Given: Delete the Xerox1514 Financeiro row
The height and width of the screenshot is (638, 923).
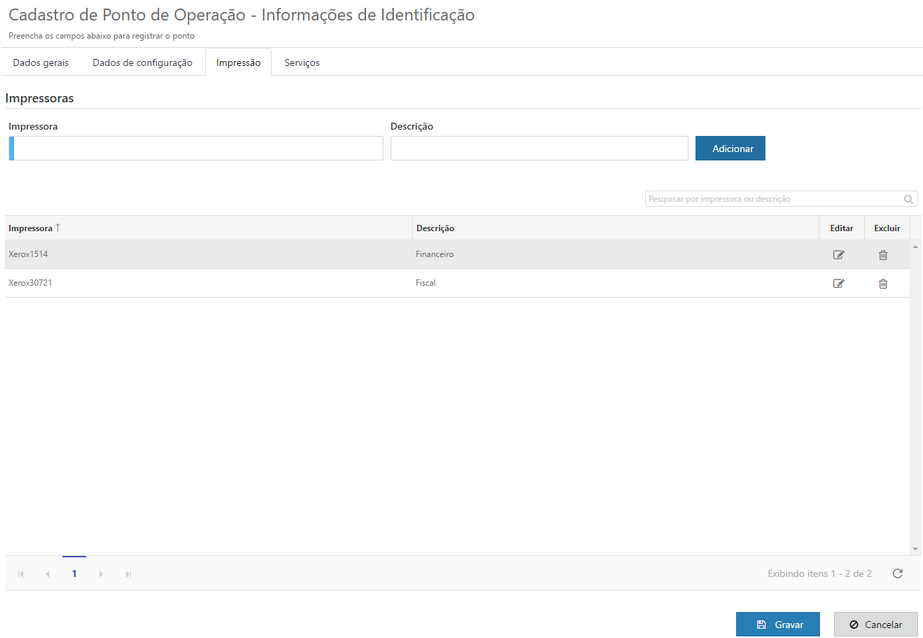Looking at the screenshot, I should [882, 255].
